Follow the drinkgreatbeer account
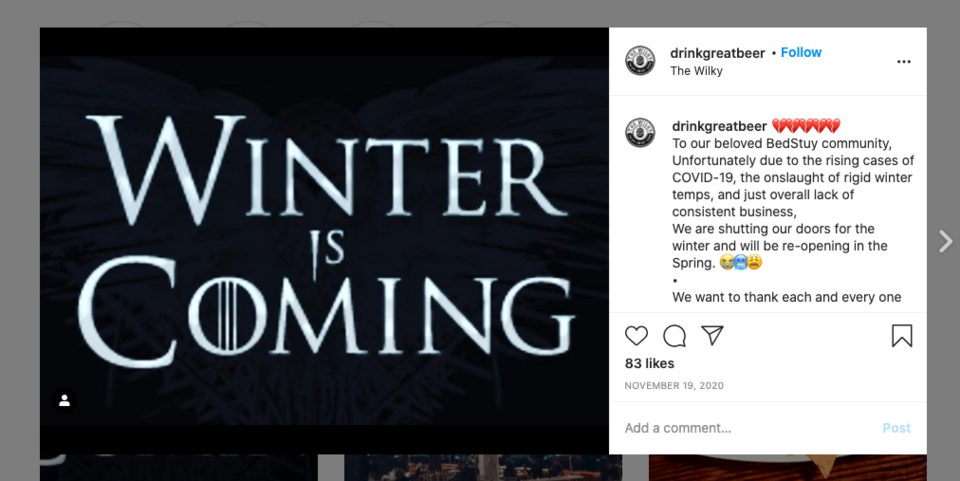960x481 pixels. [801, 53]
